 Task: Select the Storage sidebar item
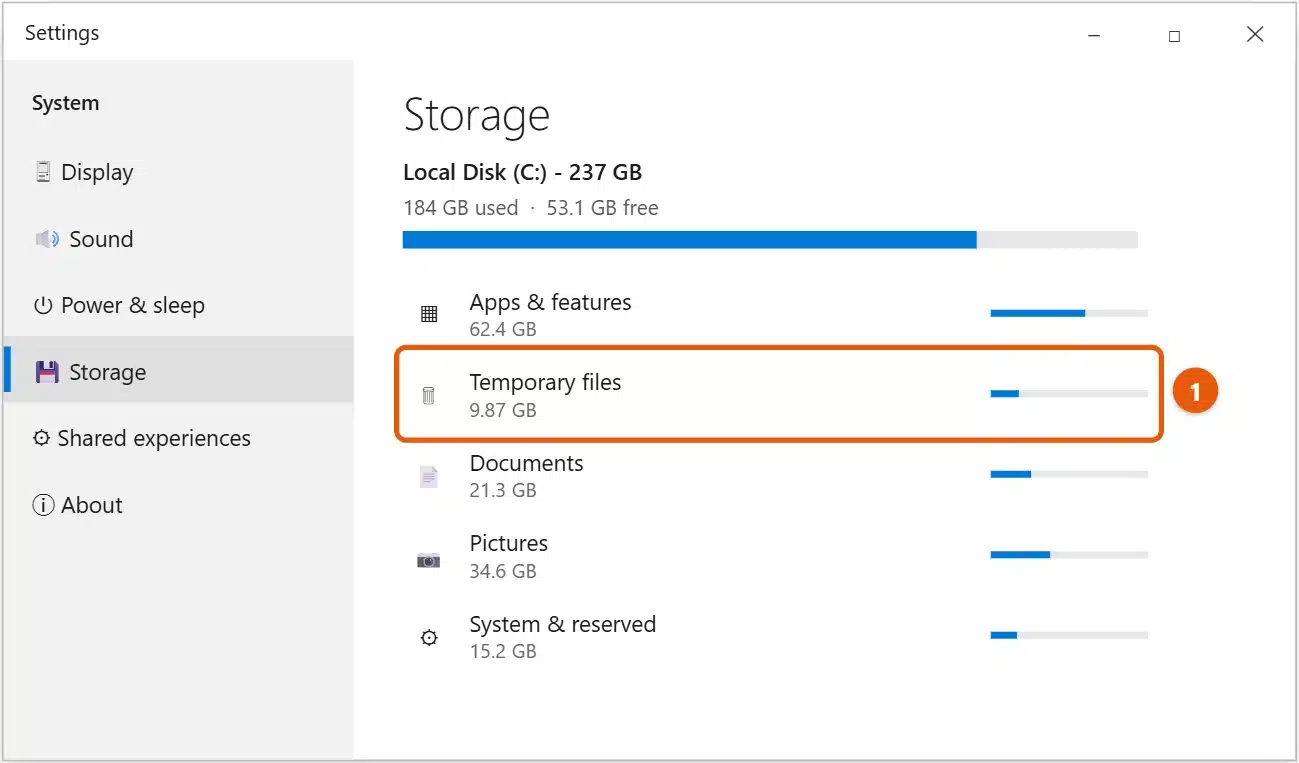click(x=178, y=370)
